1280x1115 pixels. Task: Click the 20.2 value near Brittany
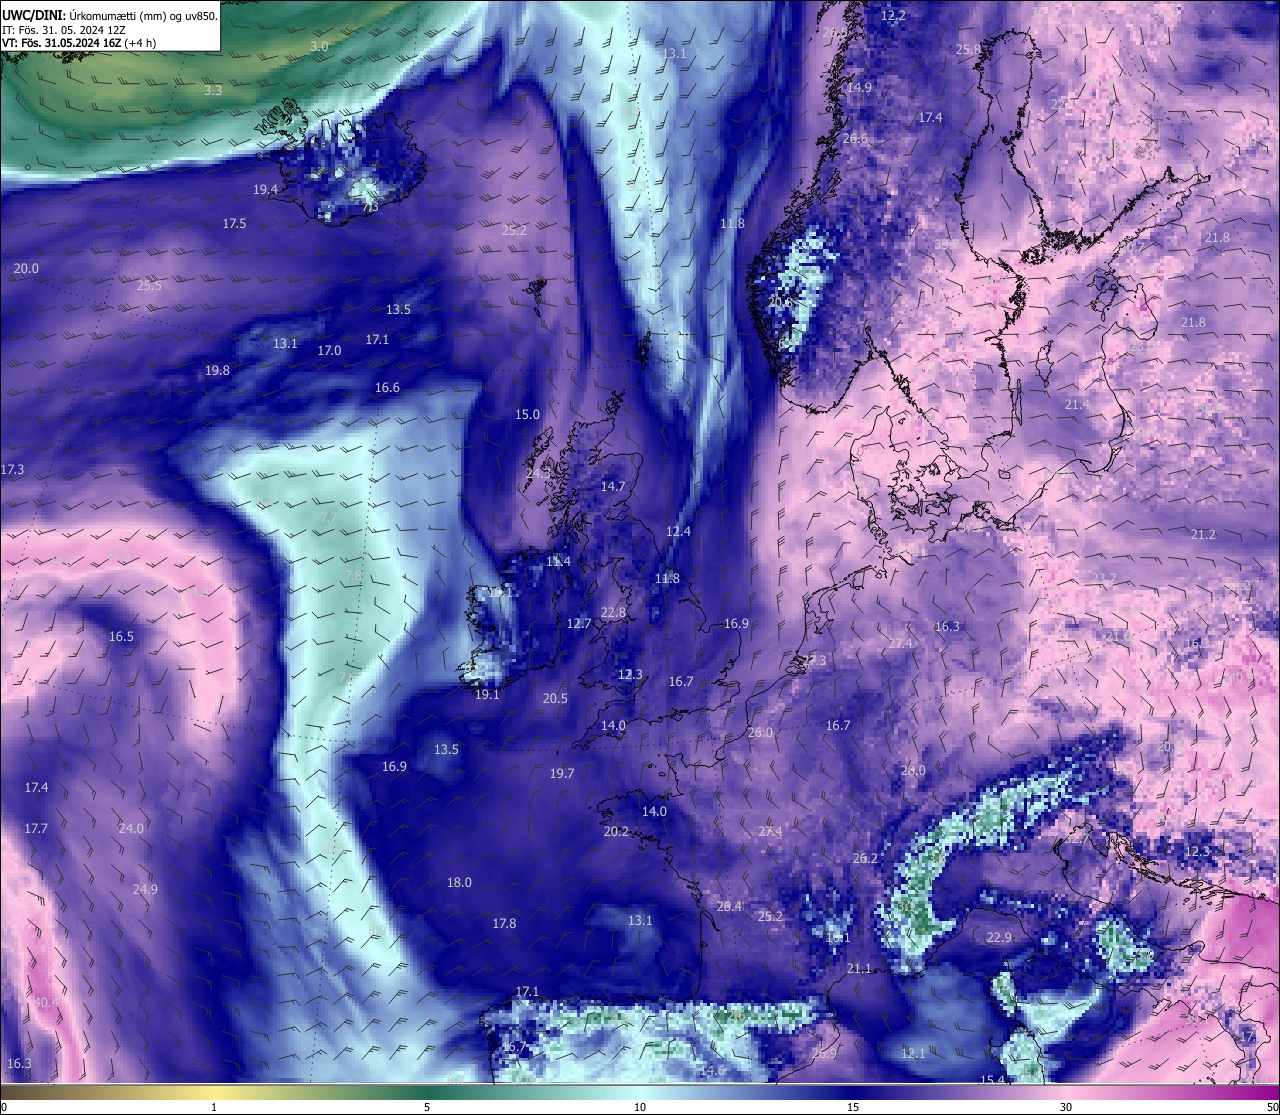point(616,831)
